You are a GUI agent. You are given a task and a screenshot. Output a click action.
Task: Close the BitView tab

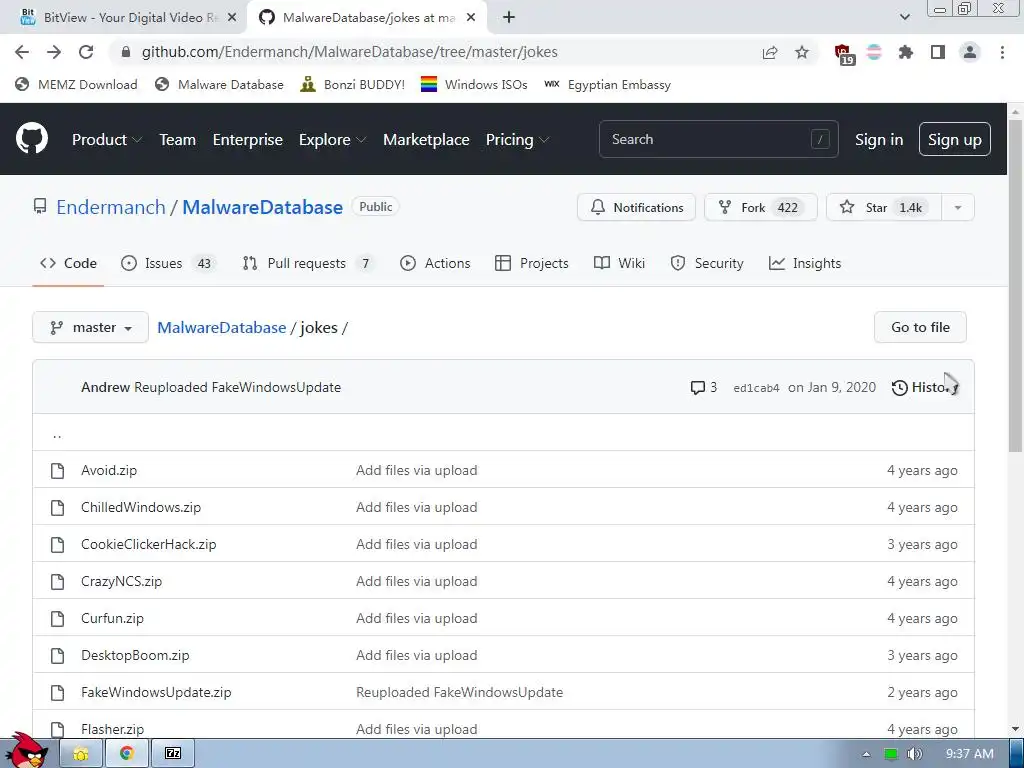(x=231, y=18)
